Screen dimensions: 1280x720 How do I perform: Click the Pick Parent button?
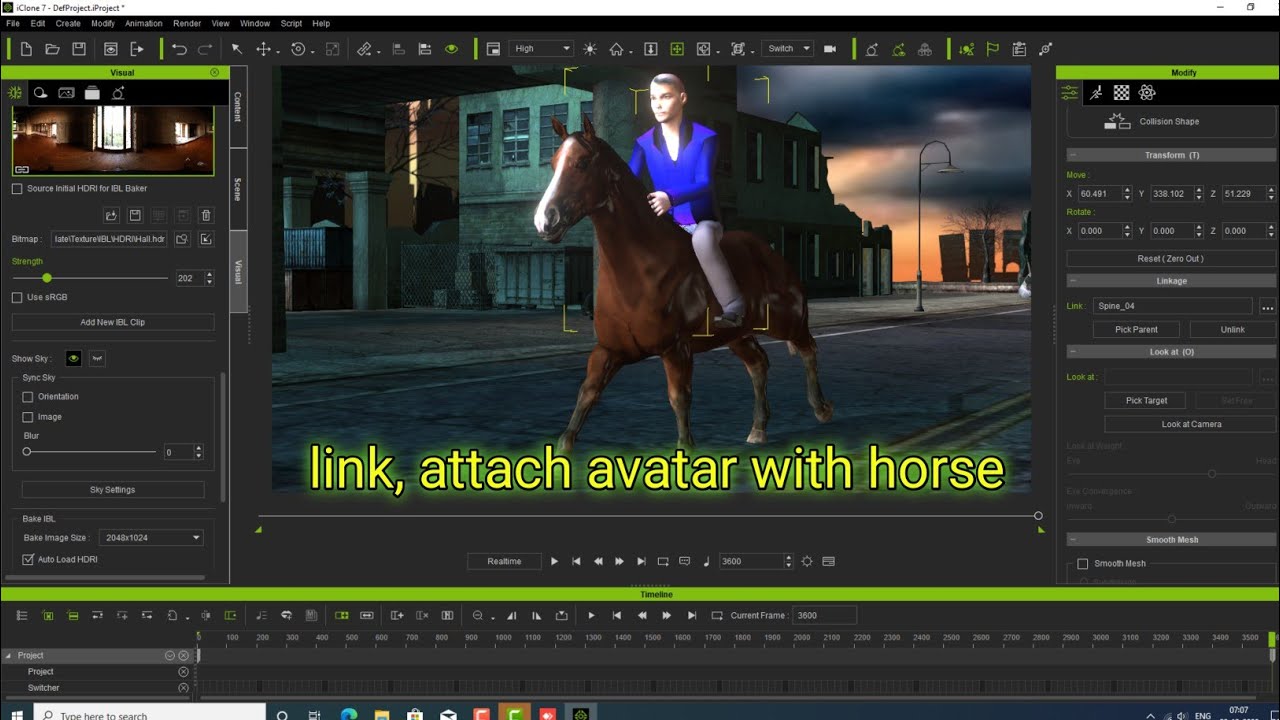pos(1136,329)
